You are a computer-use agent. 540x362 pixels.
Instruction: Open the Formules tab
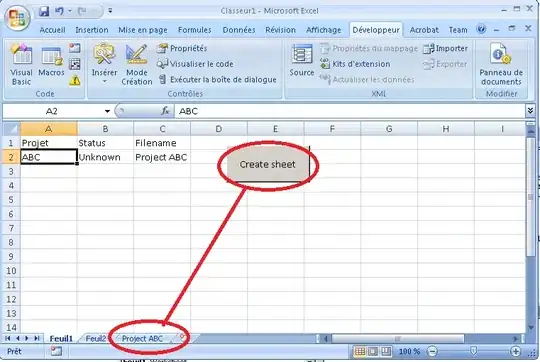(x=195, y=30)
